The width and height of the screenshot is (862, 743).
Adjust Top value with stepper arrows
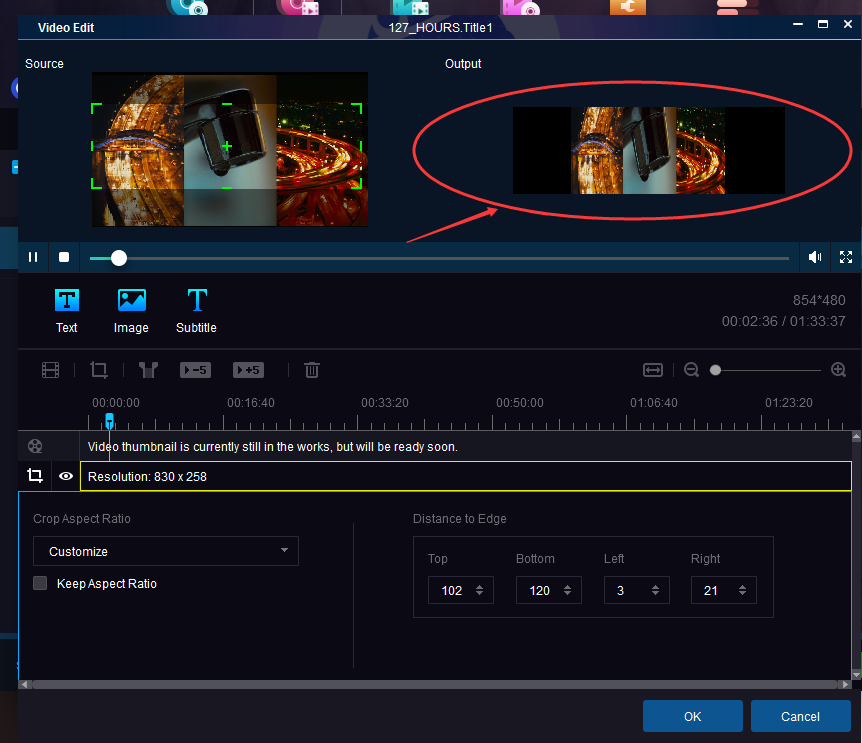[479, 590]
